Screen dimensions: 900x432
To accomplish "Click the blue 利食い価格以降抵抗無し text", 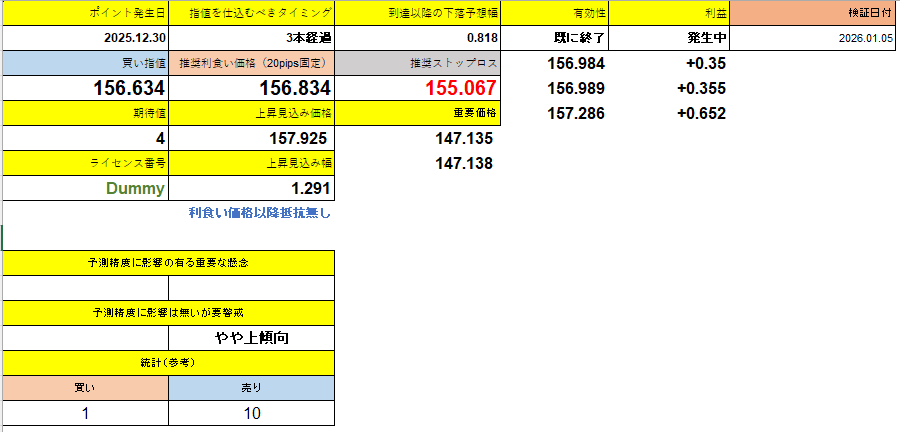I will click(260, 213).
